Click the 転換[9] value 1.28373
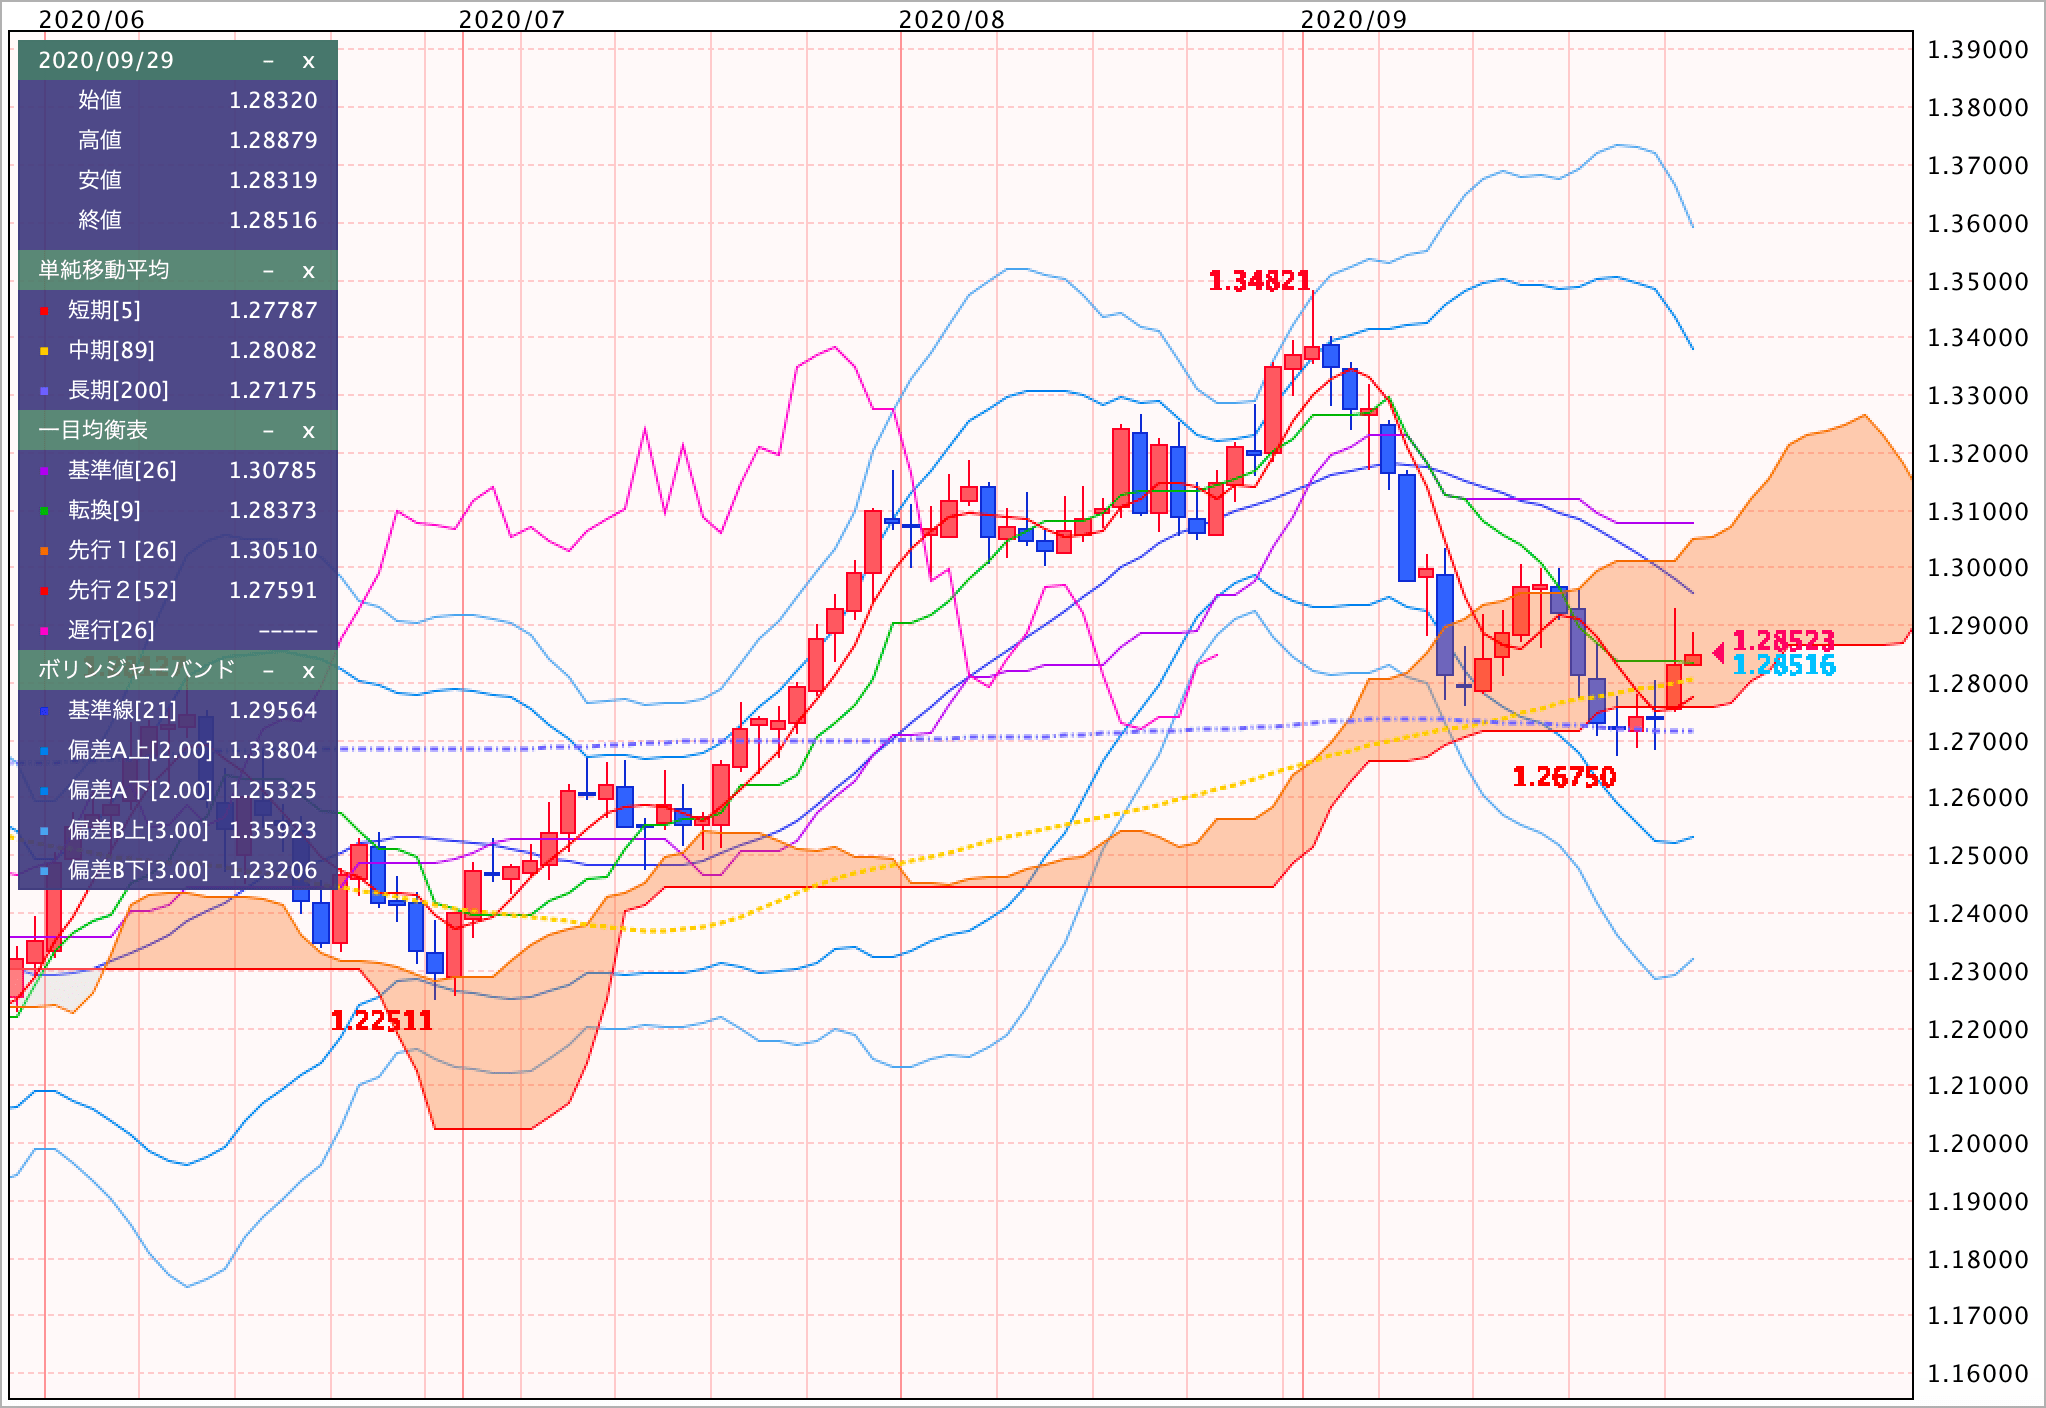2046x1408 pixels. (273, 511)
